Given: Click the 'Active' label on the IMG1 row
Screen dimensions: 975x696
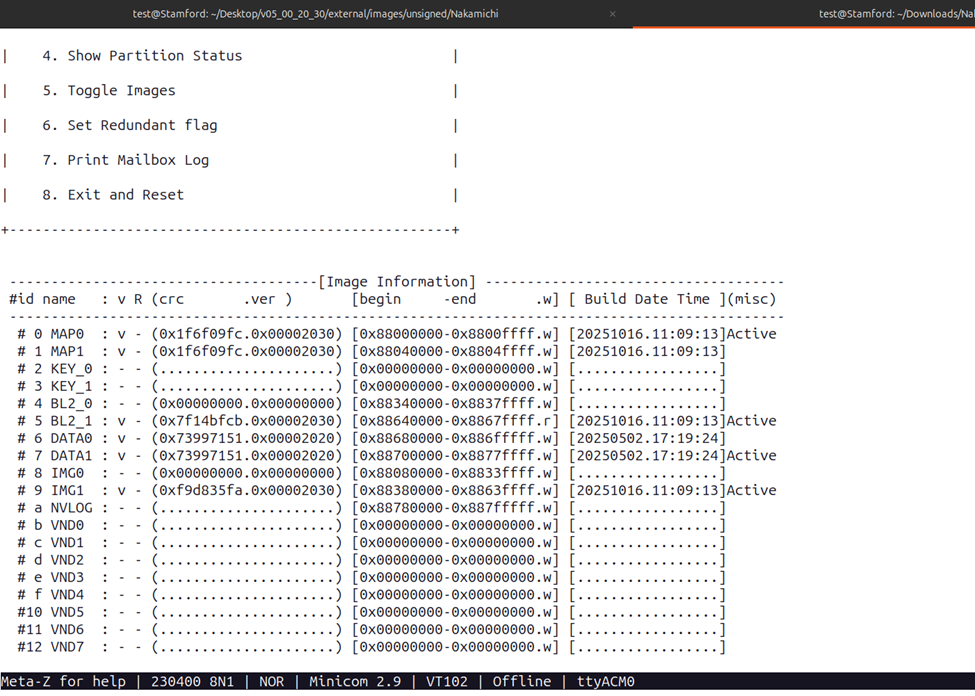Looking at the screenshot, I should point(751,491).
